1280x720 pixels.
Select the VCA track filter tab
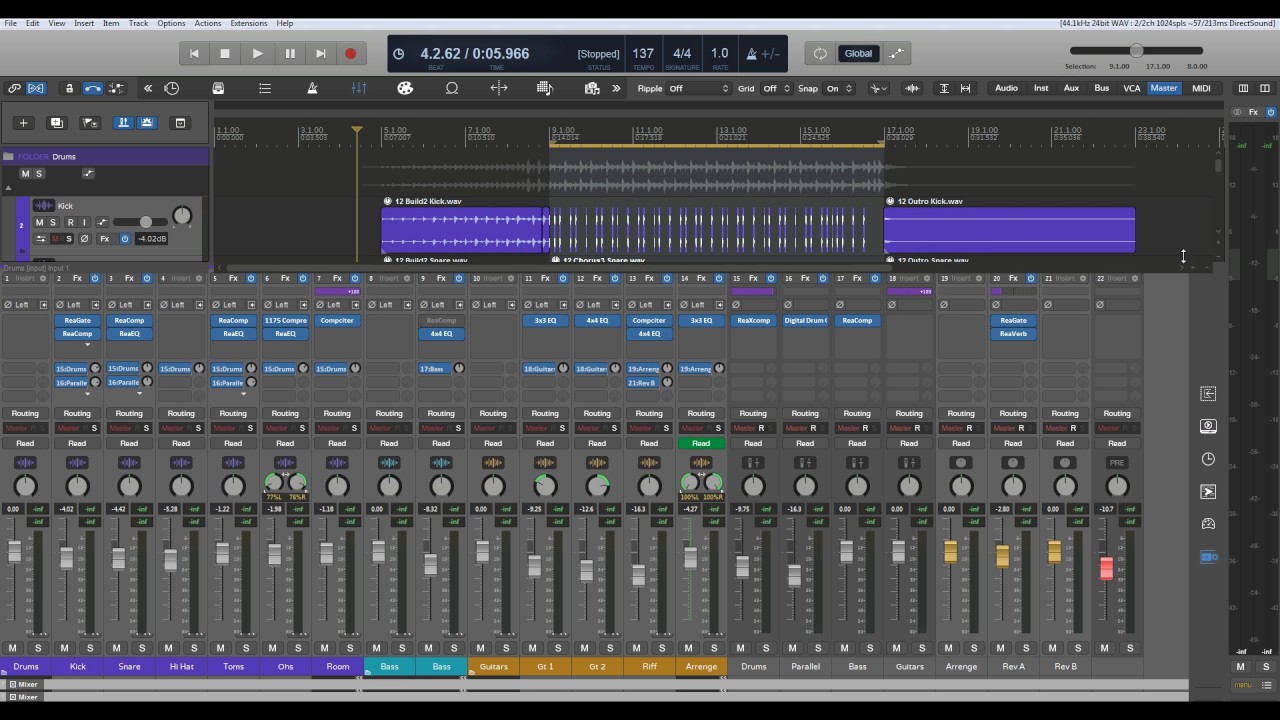1131,88
